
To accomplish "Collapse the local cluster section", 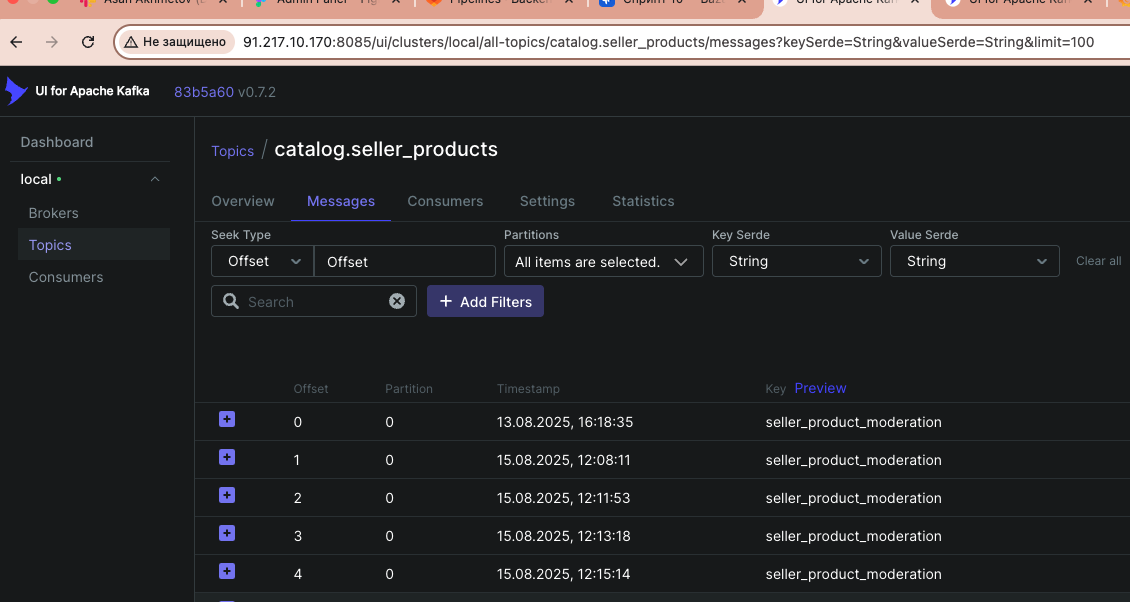I will point(155,179).
